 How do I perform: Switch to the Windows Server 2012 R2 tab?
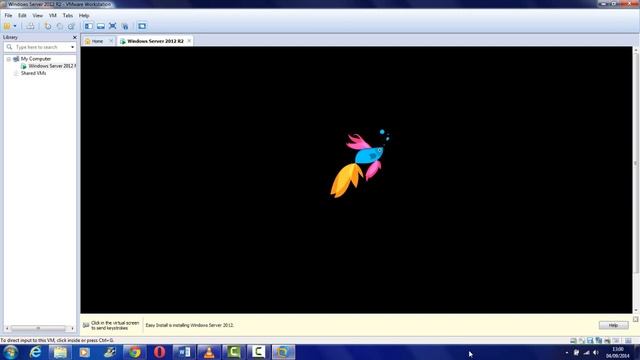coord(155,41)
